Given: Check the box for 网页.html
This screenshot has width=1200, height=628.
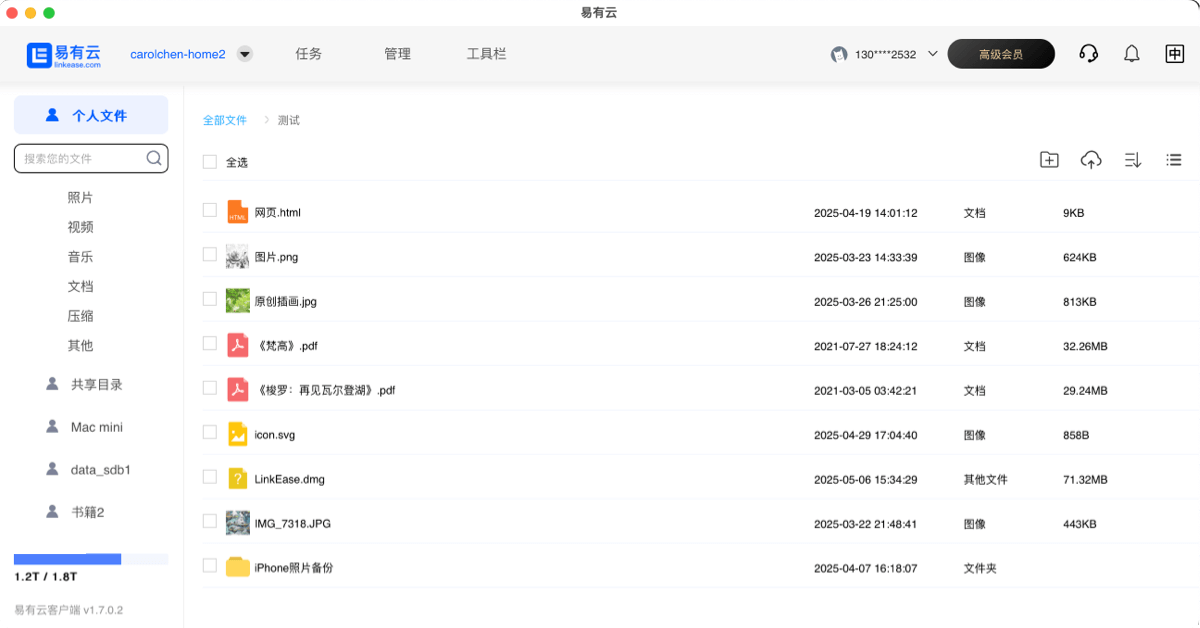Looking at the screenshot, I should 210,210.
